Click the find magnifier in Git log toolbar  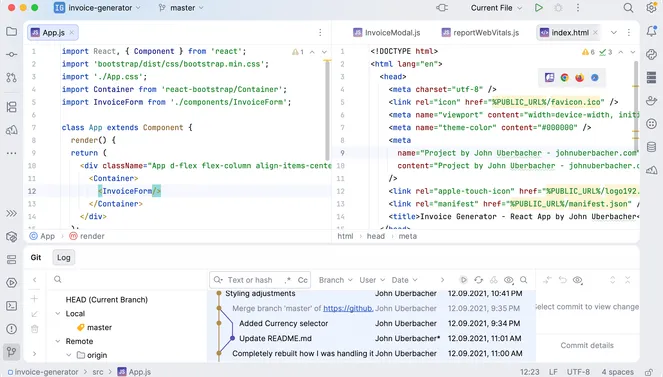pos(523,280)
